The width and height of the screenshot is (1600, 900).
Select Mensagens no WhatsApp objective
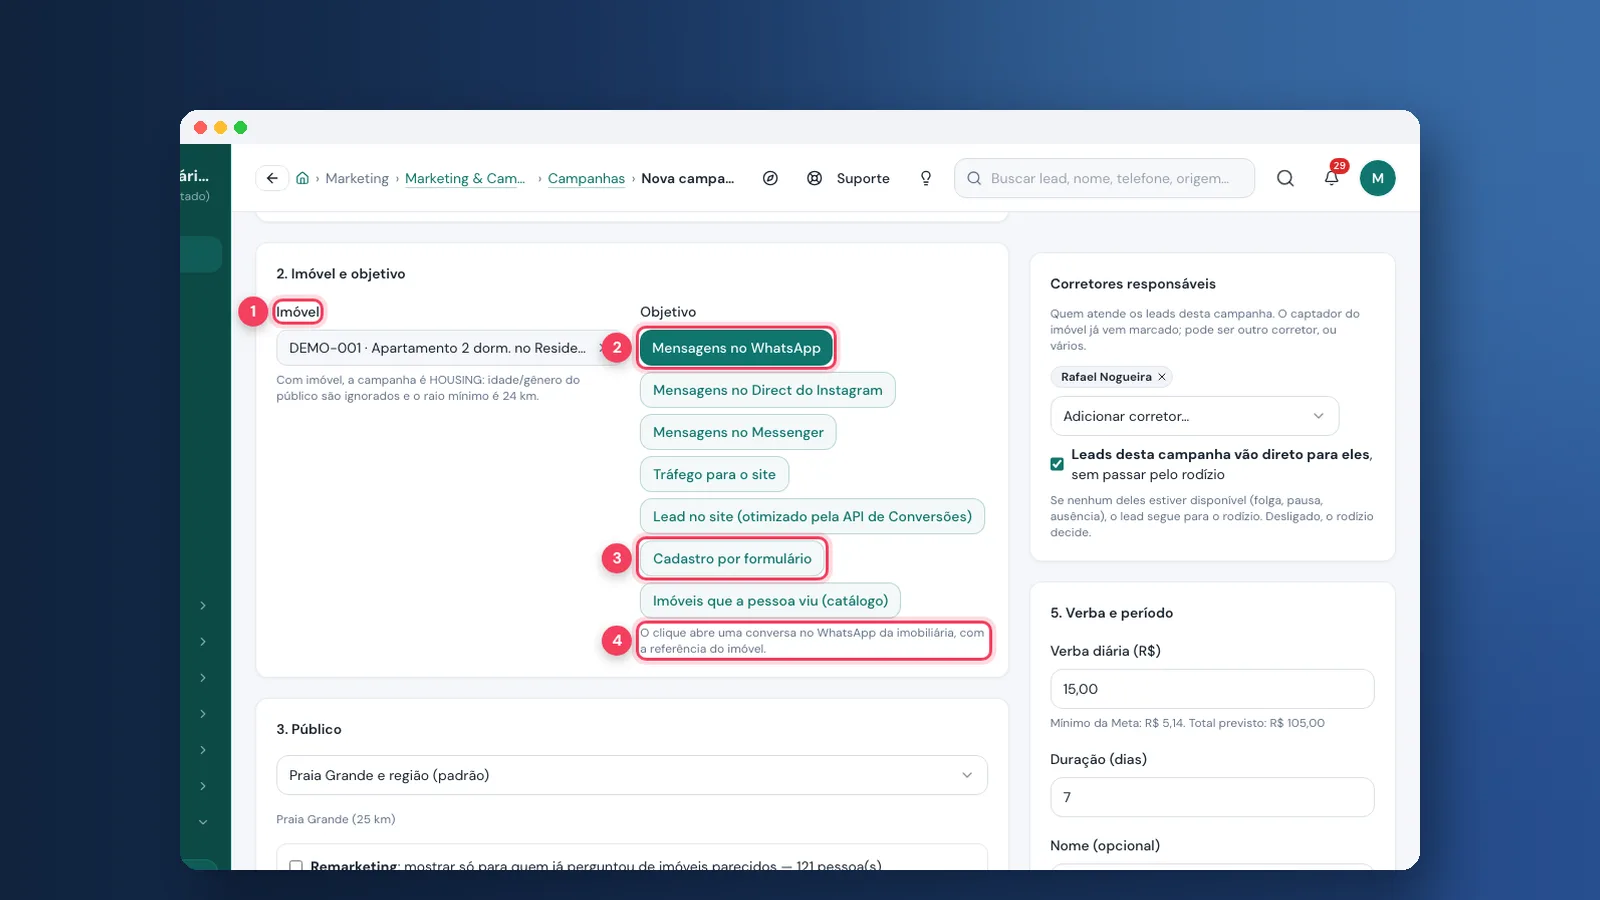(736, 348)
